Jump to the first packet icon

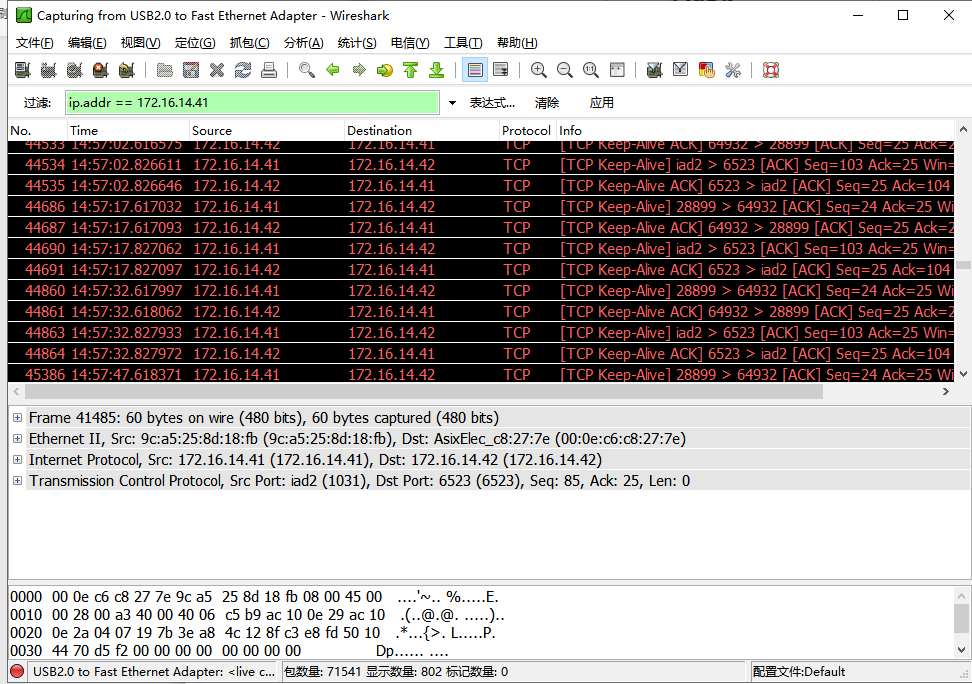click(x=410, y=70)
